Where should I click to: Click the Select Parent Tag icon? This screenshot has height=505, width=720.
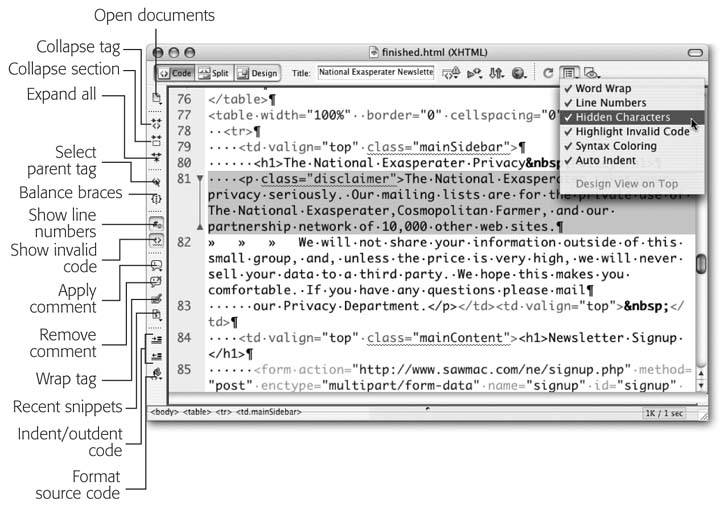click(x=157, y=182)
